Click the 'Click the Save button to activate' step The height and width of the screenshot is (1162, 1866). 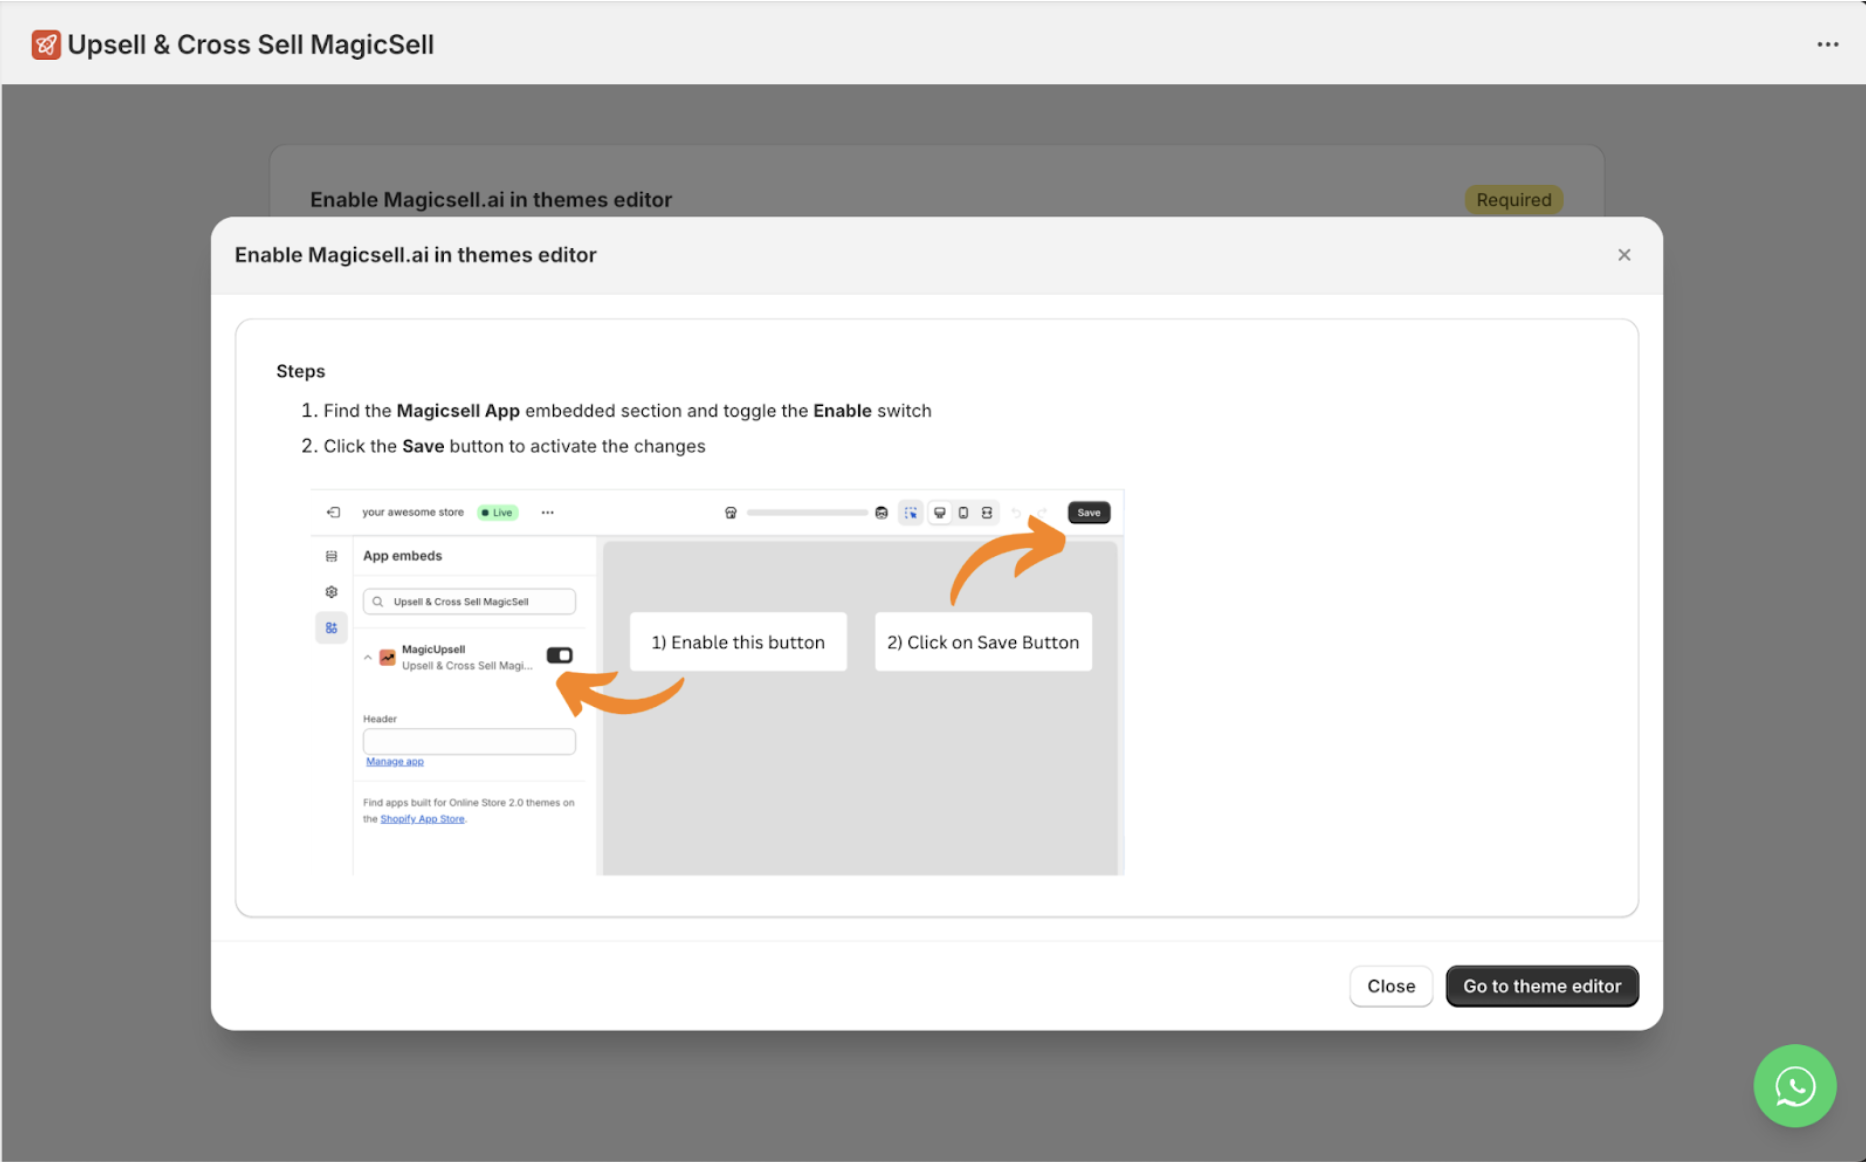click(514, 446)
